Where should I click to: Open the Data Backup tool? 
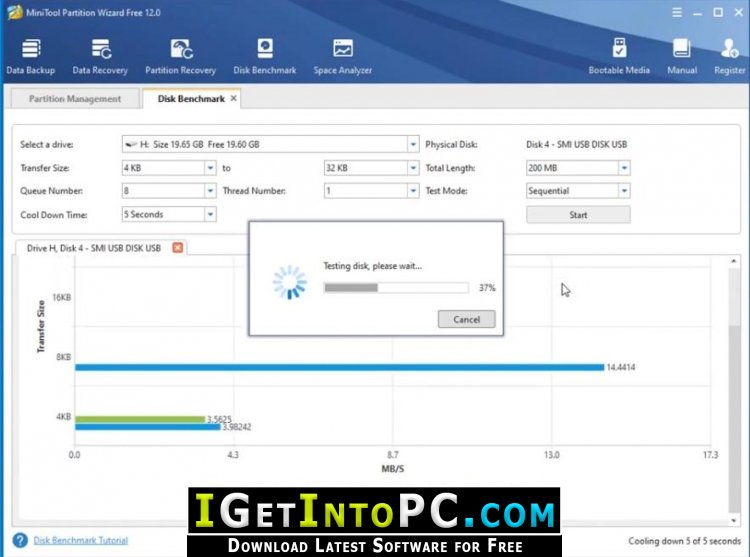(x=31, y=57)
